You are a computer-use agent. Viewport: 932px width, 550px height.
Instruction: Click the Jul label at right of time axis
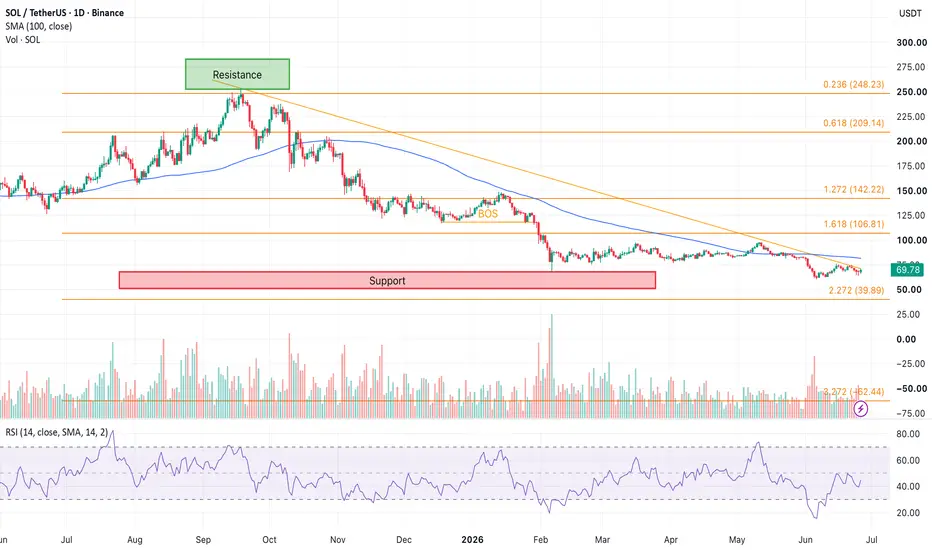tap(872, 540)
